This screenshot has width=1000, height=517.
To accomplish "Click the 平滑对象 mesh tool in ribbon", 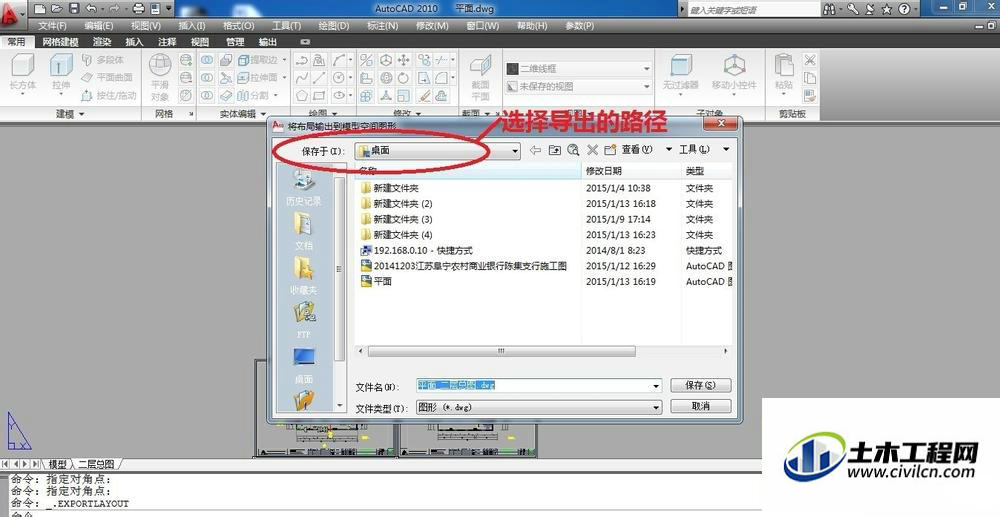I will click(x=159, y=78).
